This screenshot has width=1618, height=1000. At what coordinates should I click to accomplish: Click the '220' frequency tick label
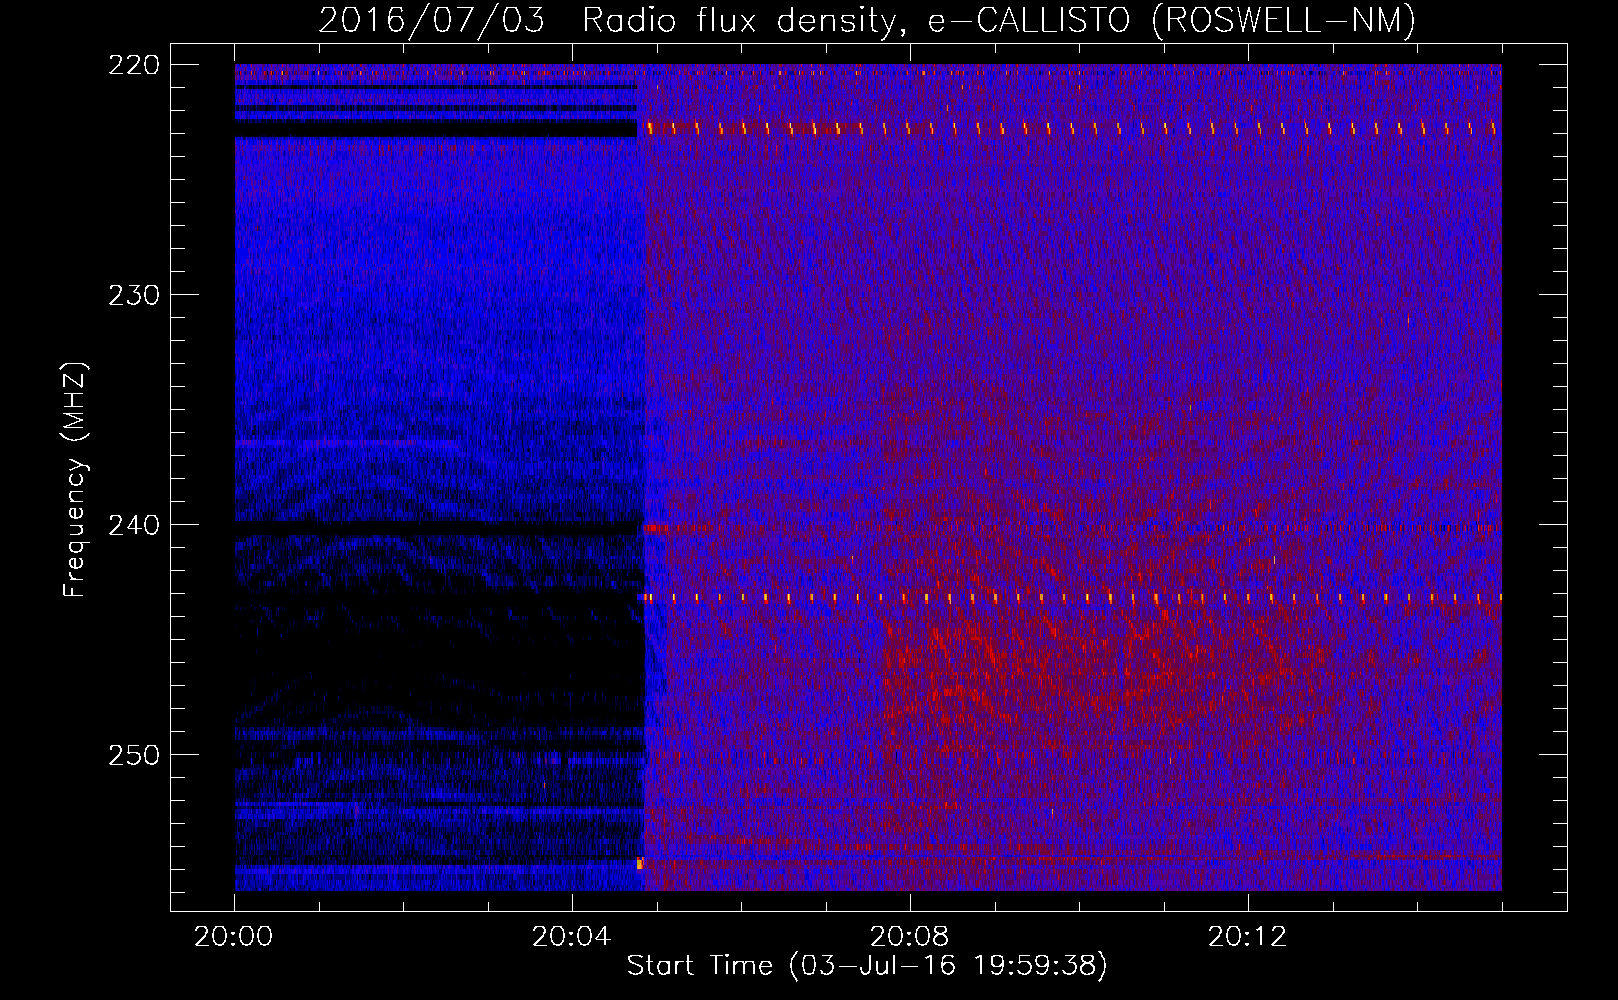133,65
